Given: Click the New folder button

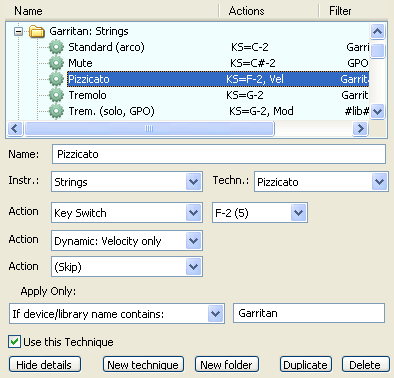Looking at the screenshot, I should [x=227, y=365].
